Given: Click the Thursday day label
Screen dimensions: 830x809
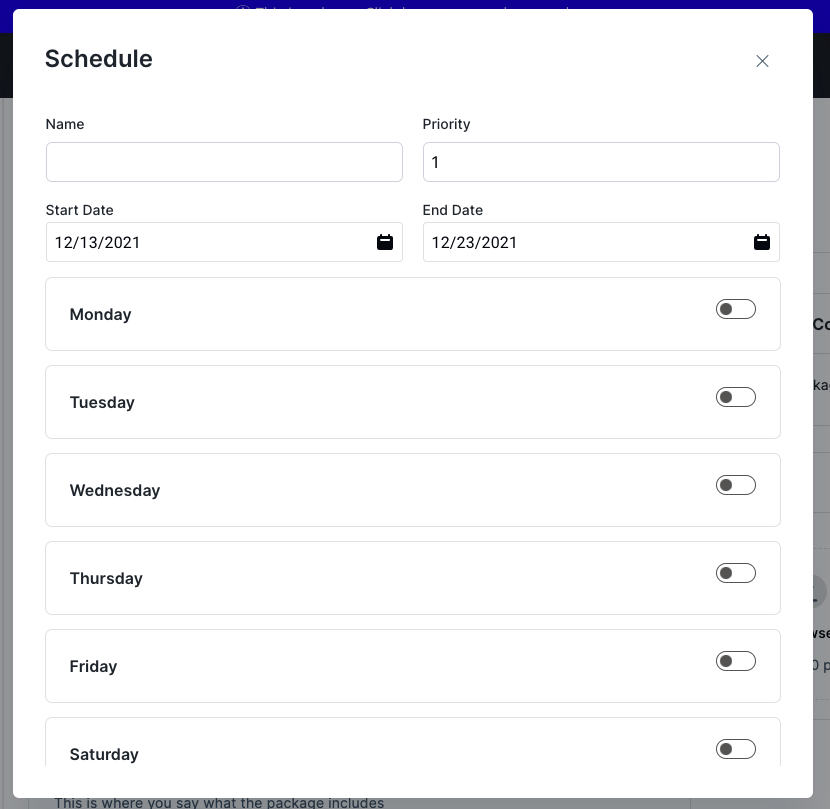Looking at the screenshot, I should pos(106,579).
